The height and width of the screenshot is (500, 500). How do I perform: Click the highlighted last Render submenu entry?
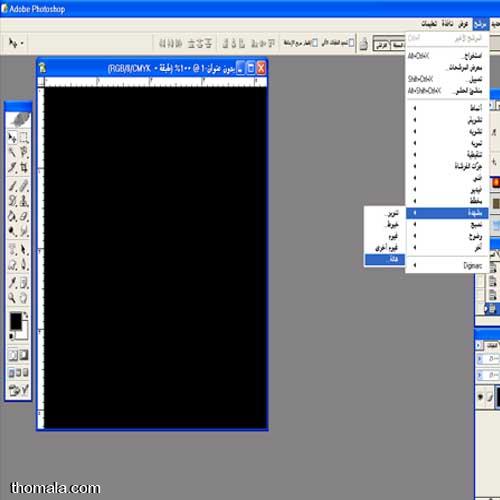[385, 259]
